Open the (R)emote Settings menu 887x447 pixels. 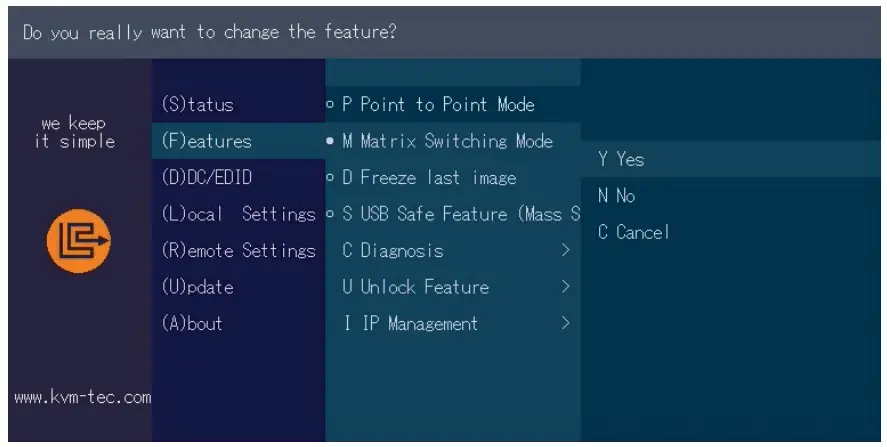coord(237,251)
